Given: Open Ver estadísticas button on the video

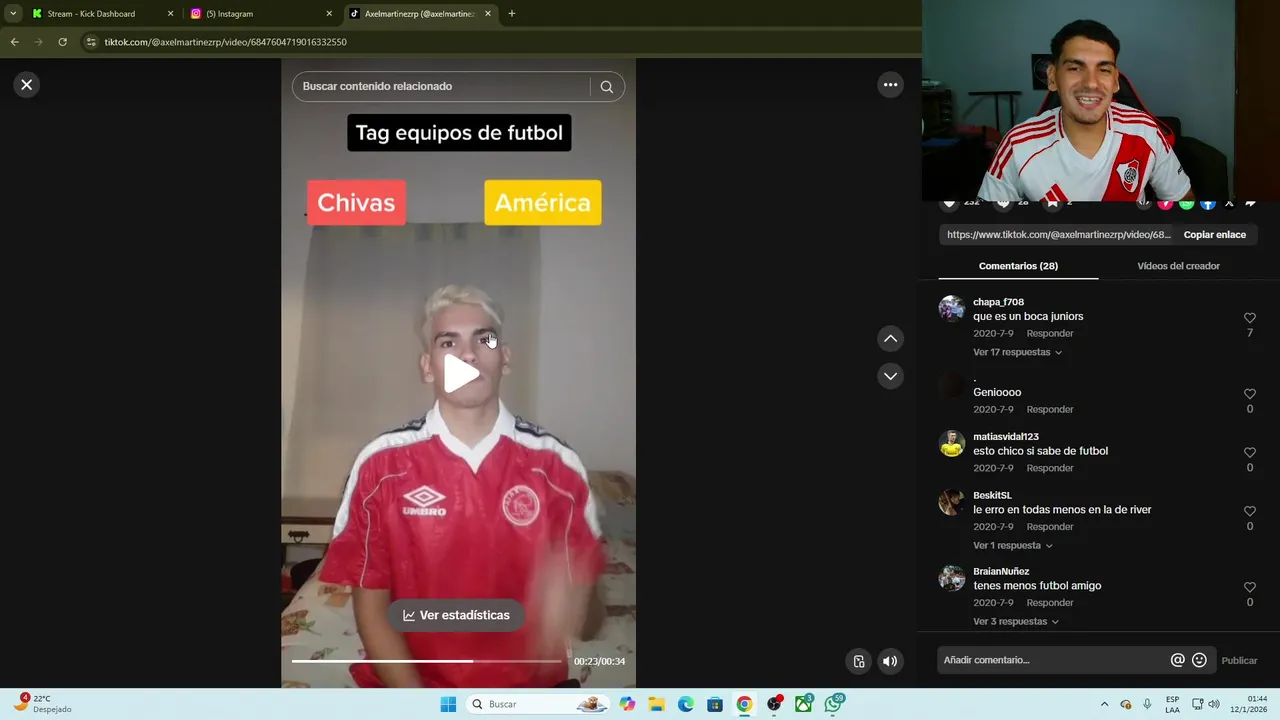Looking at the screenshot, I should tap(456, 615).
